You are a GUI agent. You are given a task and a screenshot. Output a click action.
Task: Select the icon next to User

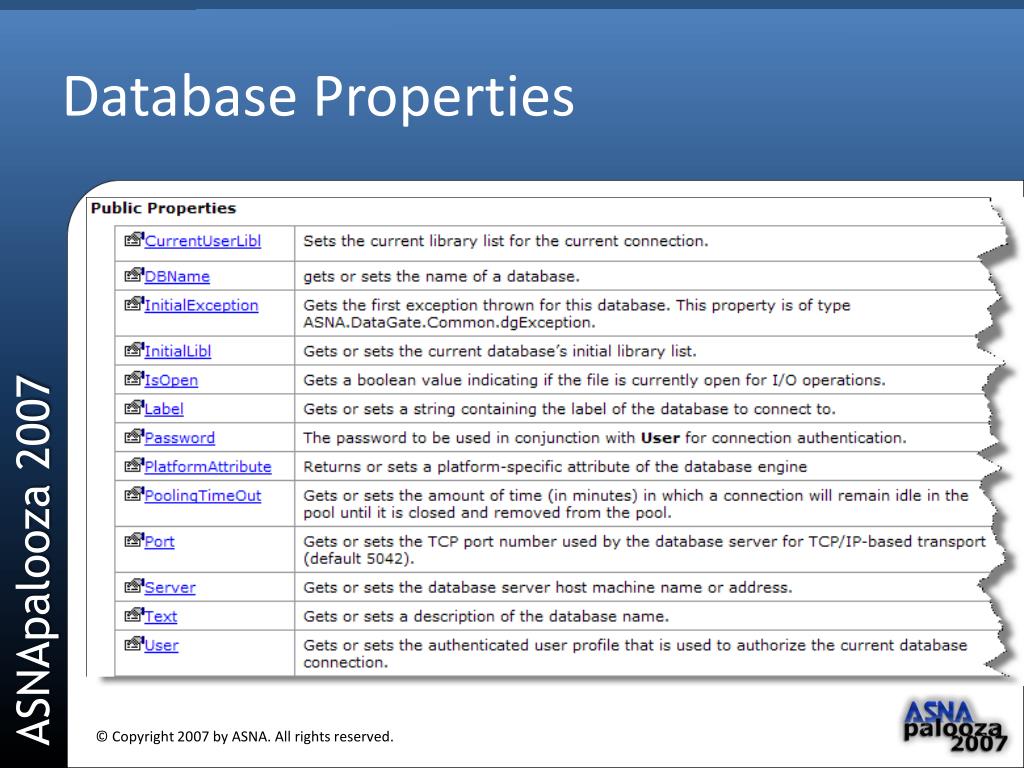coord(134,643)
